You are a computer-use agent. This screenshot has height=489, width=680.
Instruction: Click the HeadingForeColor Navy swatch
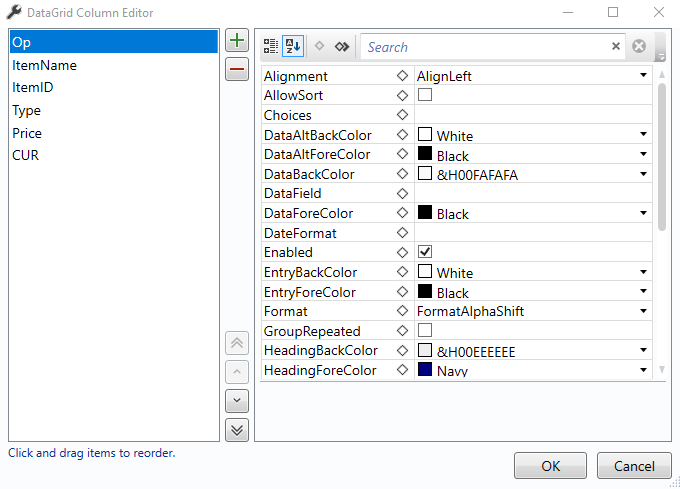(425, 369)
